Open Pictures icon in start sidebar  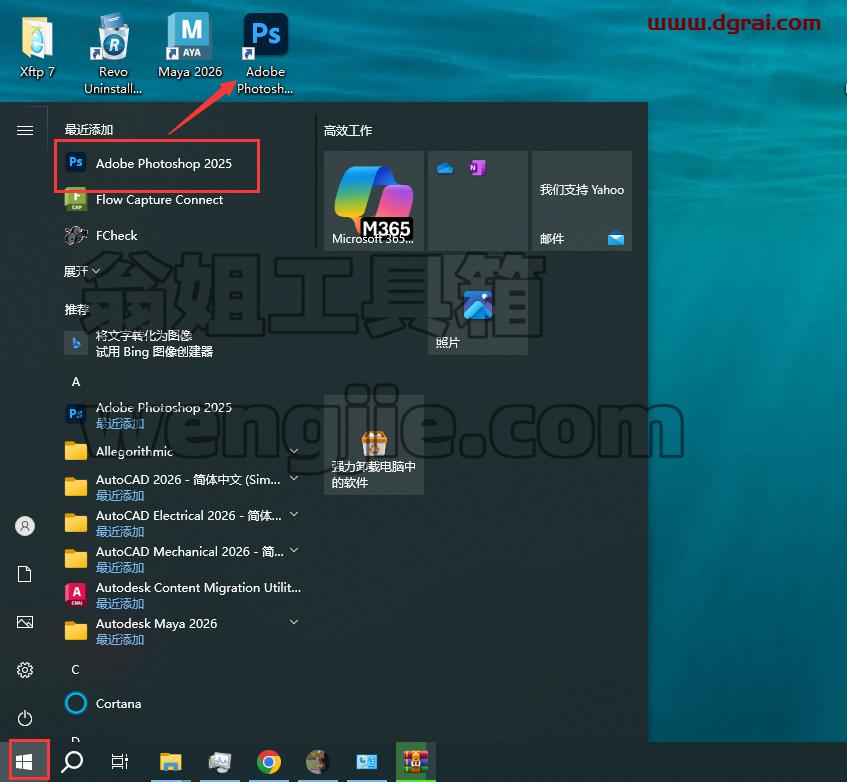pos(25,622)
